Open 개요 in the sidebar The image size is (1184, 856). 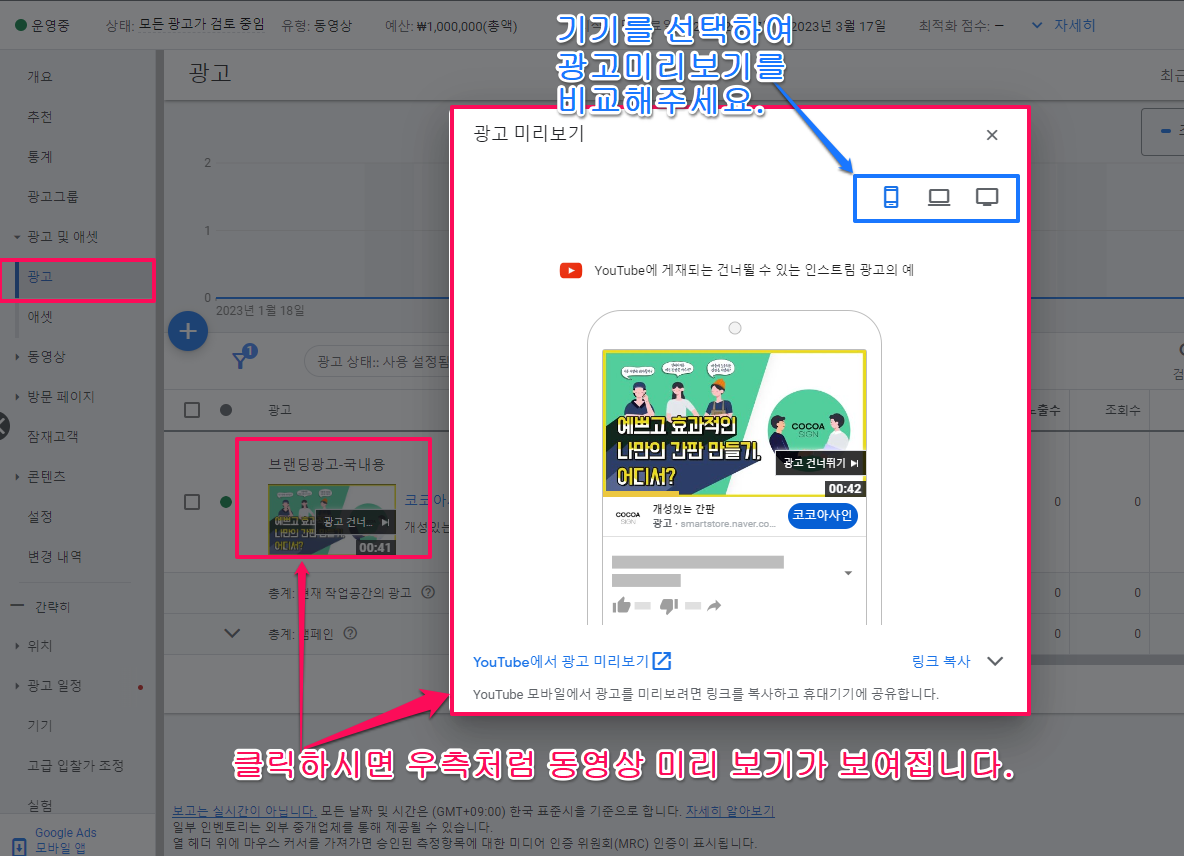pyautogui.click(x=40, y=76)
